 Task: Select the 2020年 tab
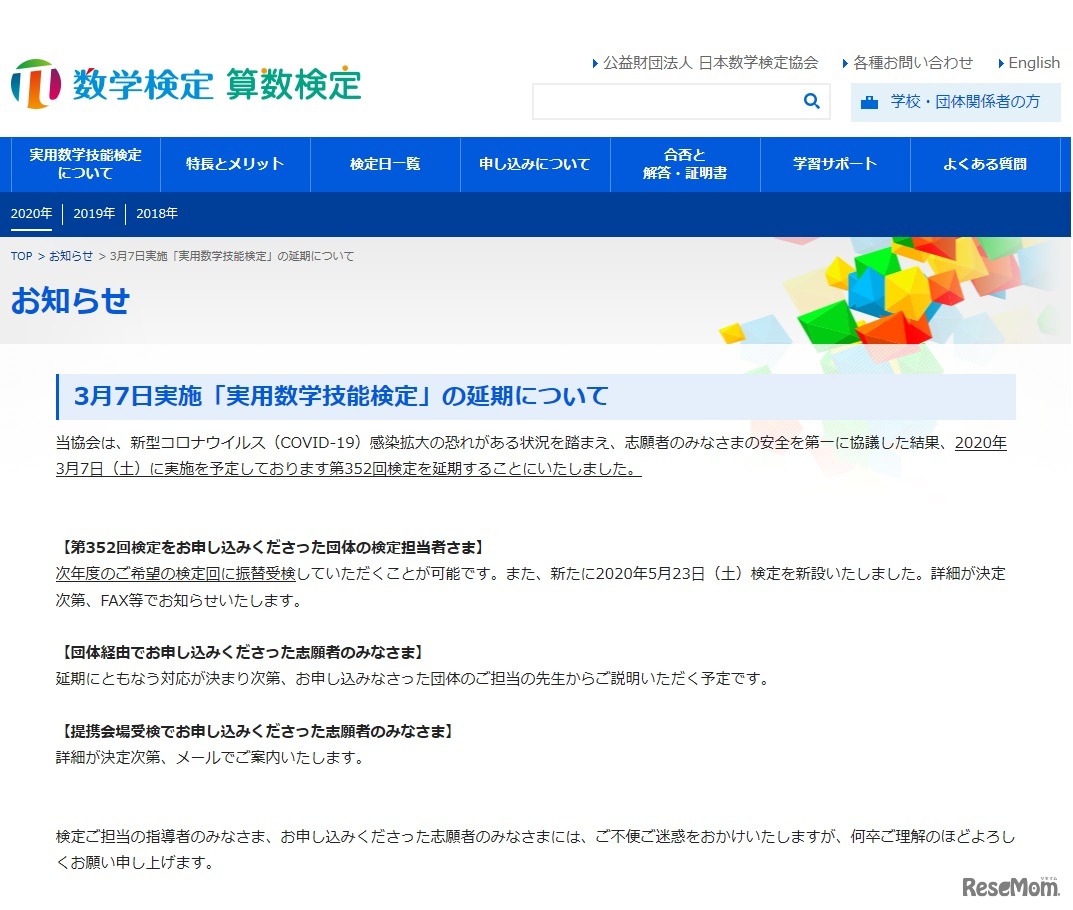point(32,213)
